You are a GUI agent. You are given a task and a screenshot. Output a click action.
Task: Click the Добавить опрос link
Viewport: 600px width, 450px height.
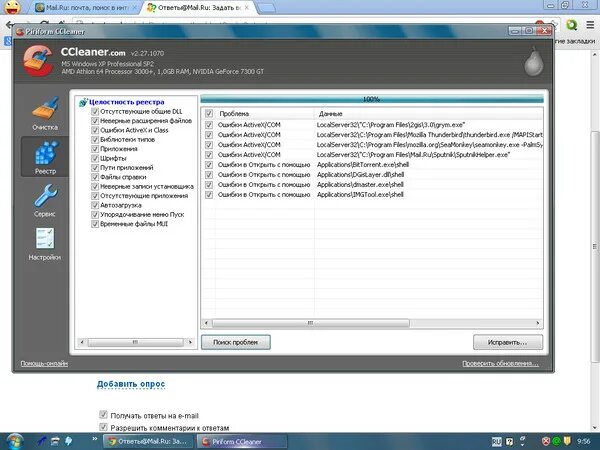click(131, 384)
